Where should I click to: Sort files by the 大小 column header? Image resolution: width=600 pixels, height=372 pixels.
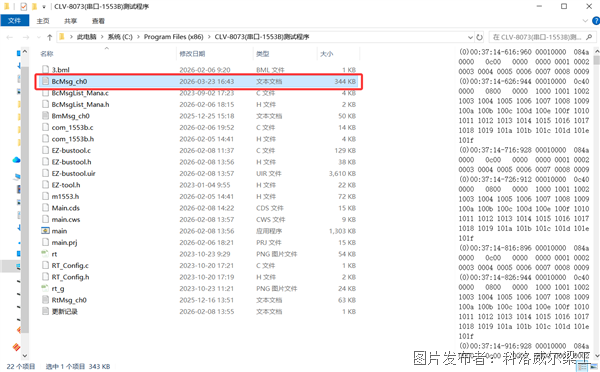[x=326, y=54]
